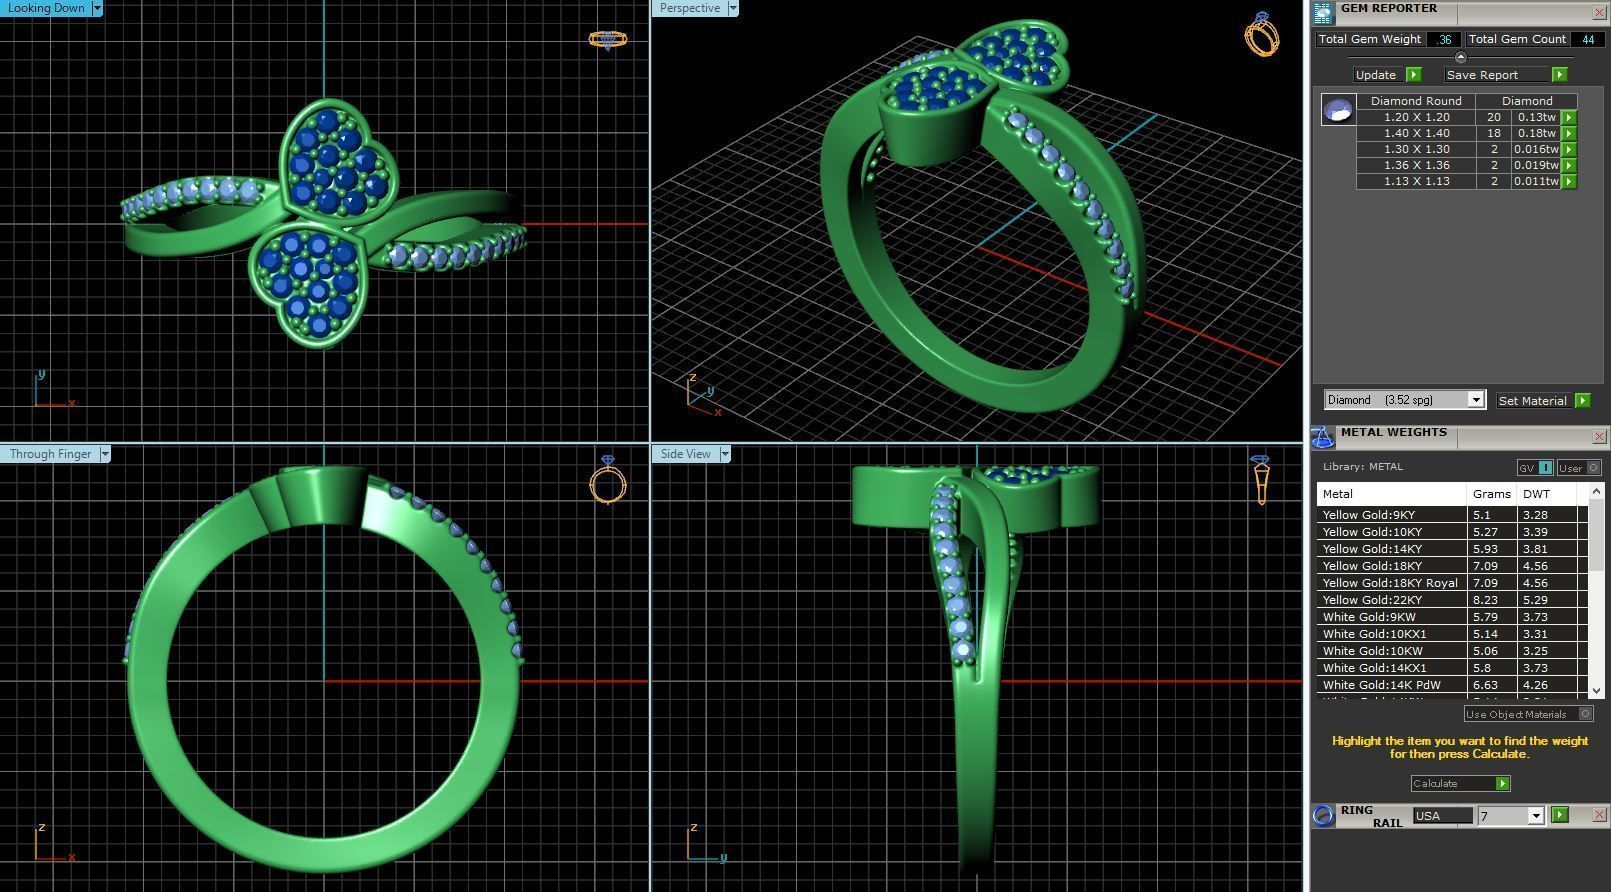Click green arrow inside Calculate button
Image resolution: width=1611 pixels, height=892 pixels.
pyautogui.click(x=1502, y=784)
